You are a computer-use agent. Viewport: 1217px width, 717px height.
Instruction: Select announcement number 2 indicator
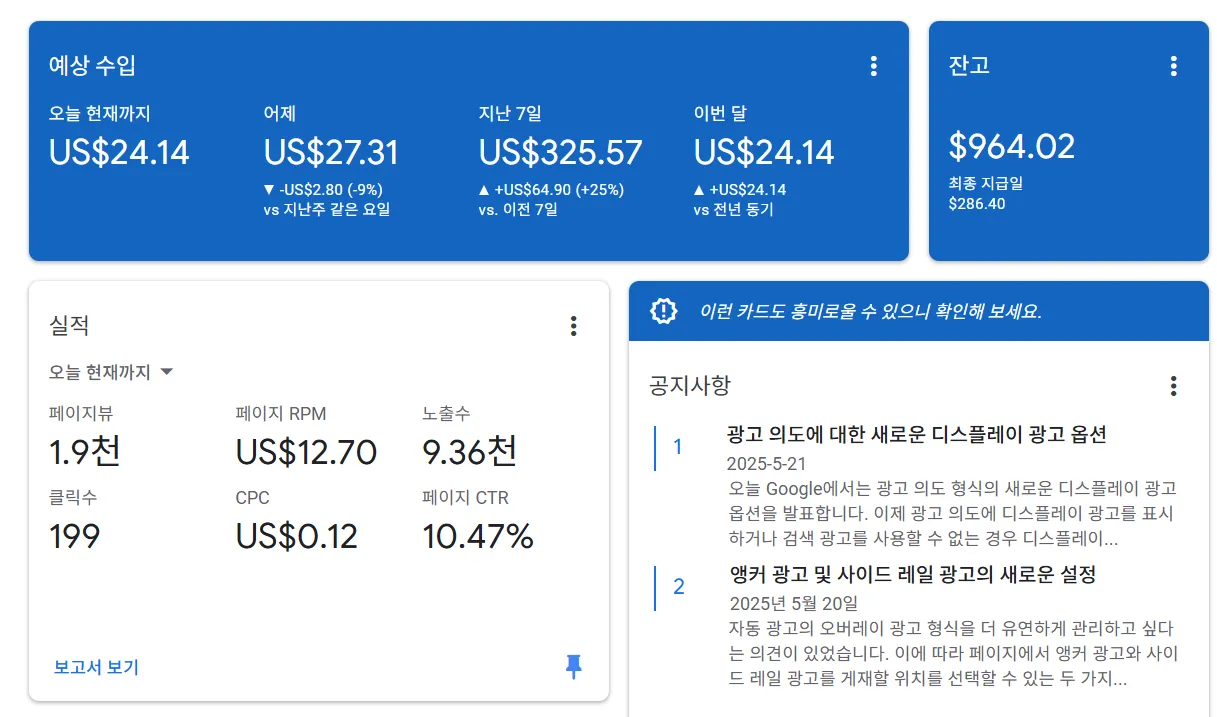tap(678, 587)
